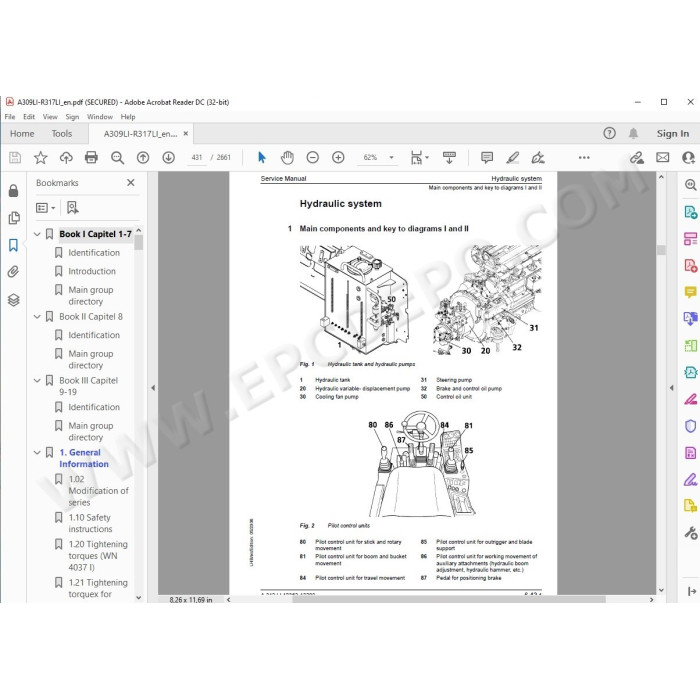
Task: Go to previous page arrow
Action: click(x=143, y=158)
